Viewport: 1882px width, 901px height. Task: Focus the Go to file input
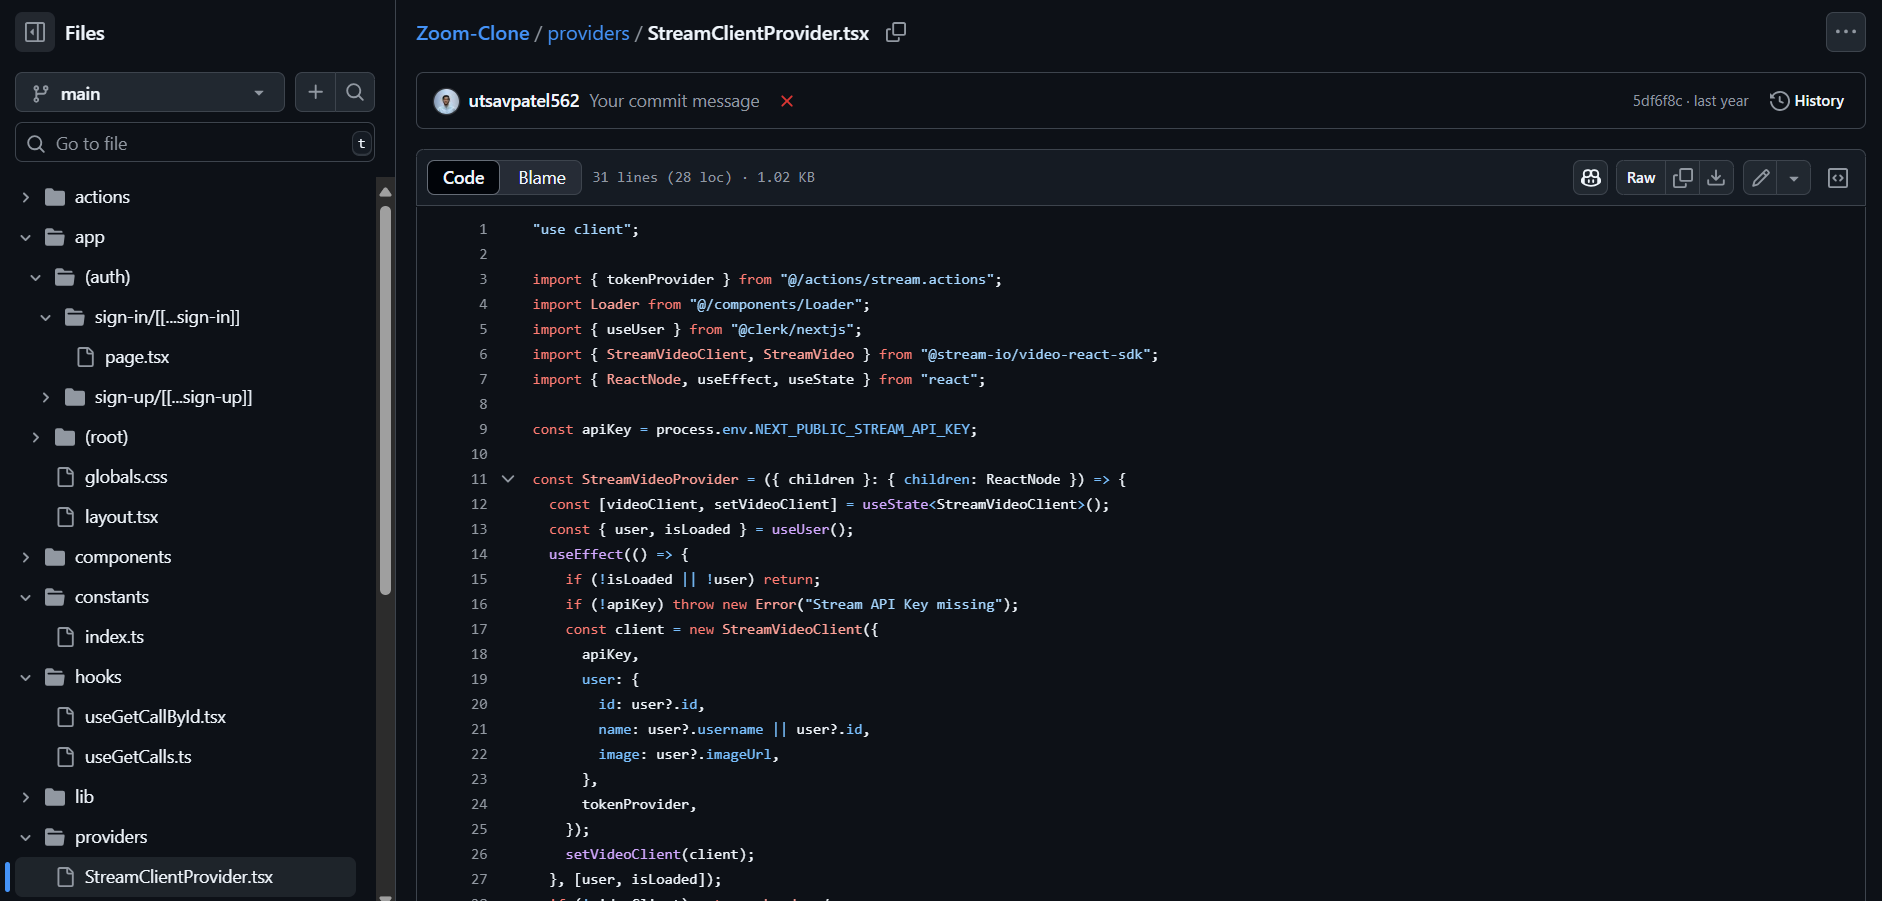pos(195,143)
